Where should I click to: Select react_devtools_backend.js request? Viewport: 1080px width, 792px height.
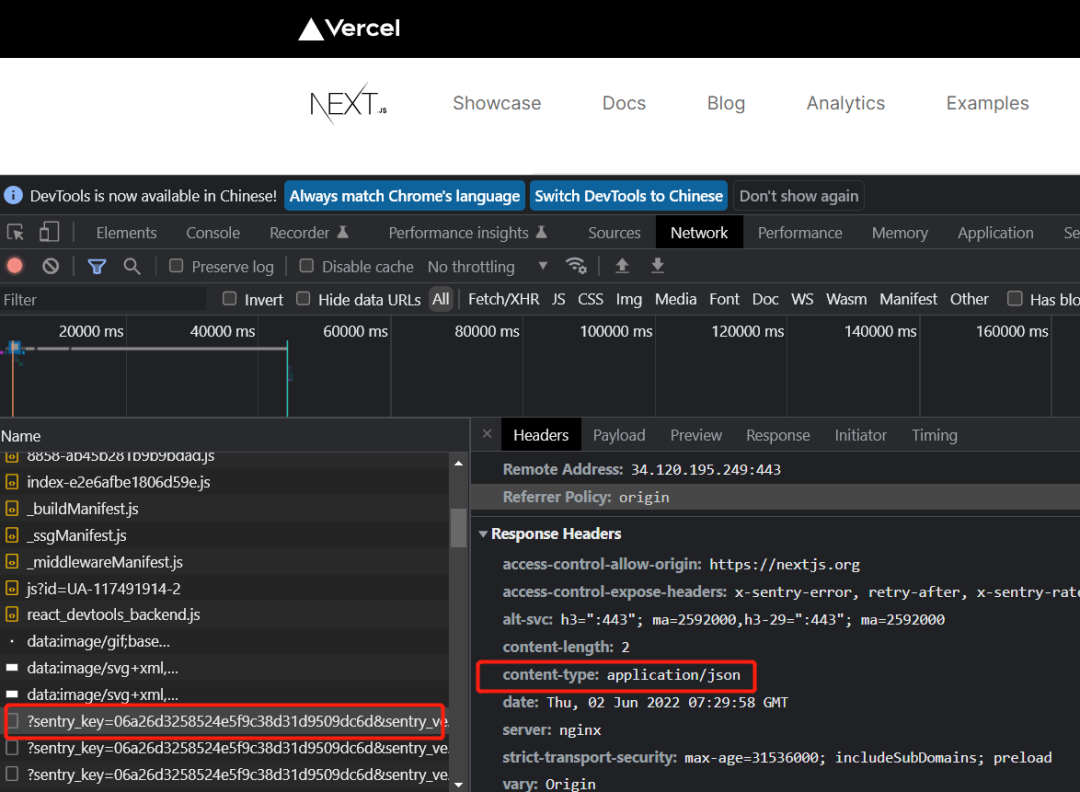(x=224, y=614)
